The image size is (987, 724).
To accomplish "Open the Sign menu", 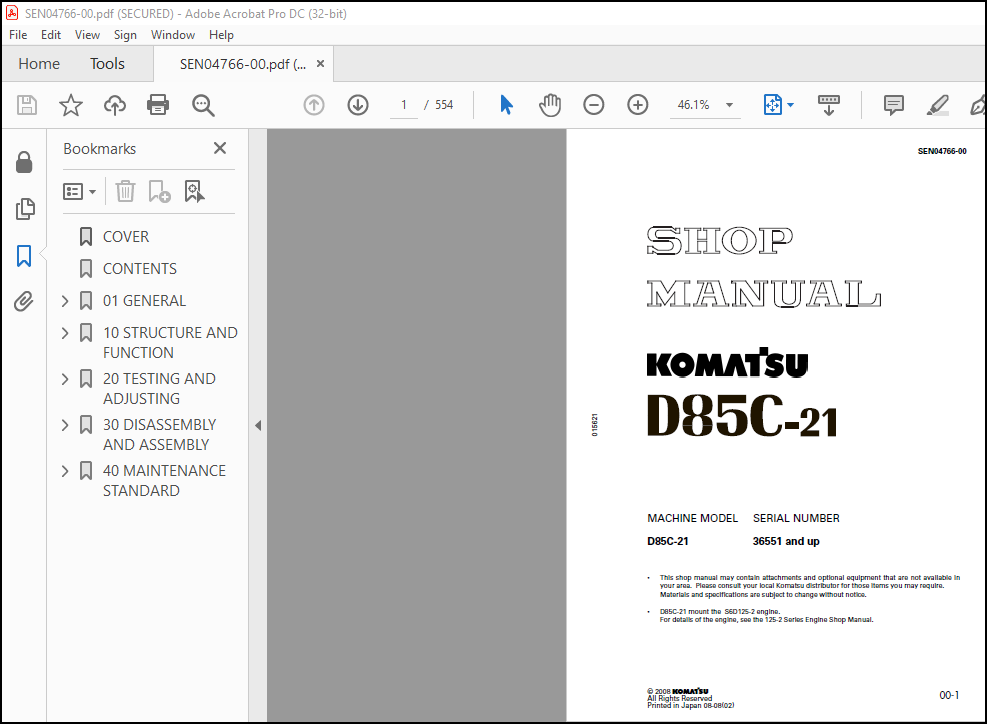I will 125,35.
